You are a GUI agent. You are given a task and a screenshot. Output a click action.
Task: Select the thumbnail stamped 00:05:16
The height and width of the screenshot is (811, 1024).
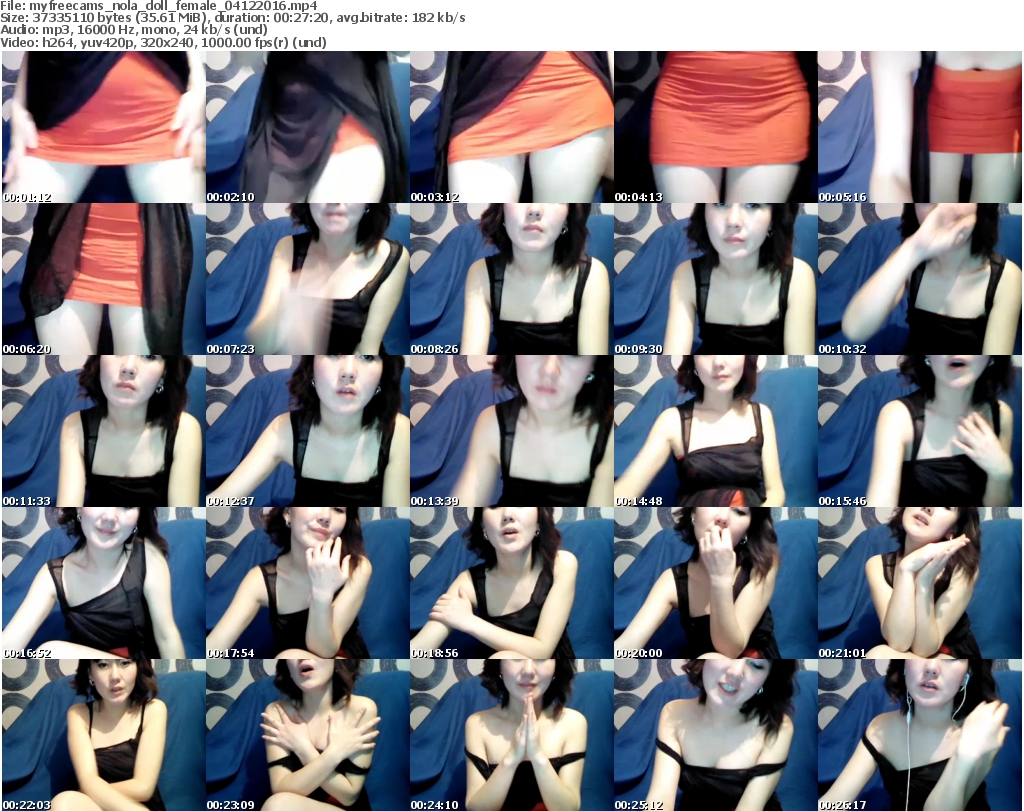point(920,127)
